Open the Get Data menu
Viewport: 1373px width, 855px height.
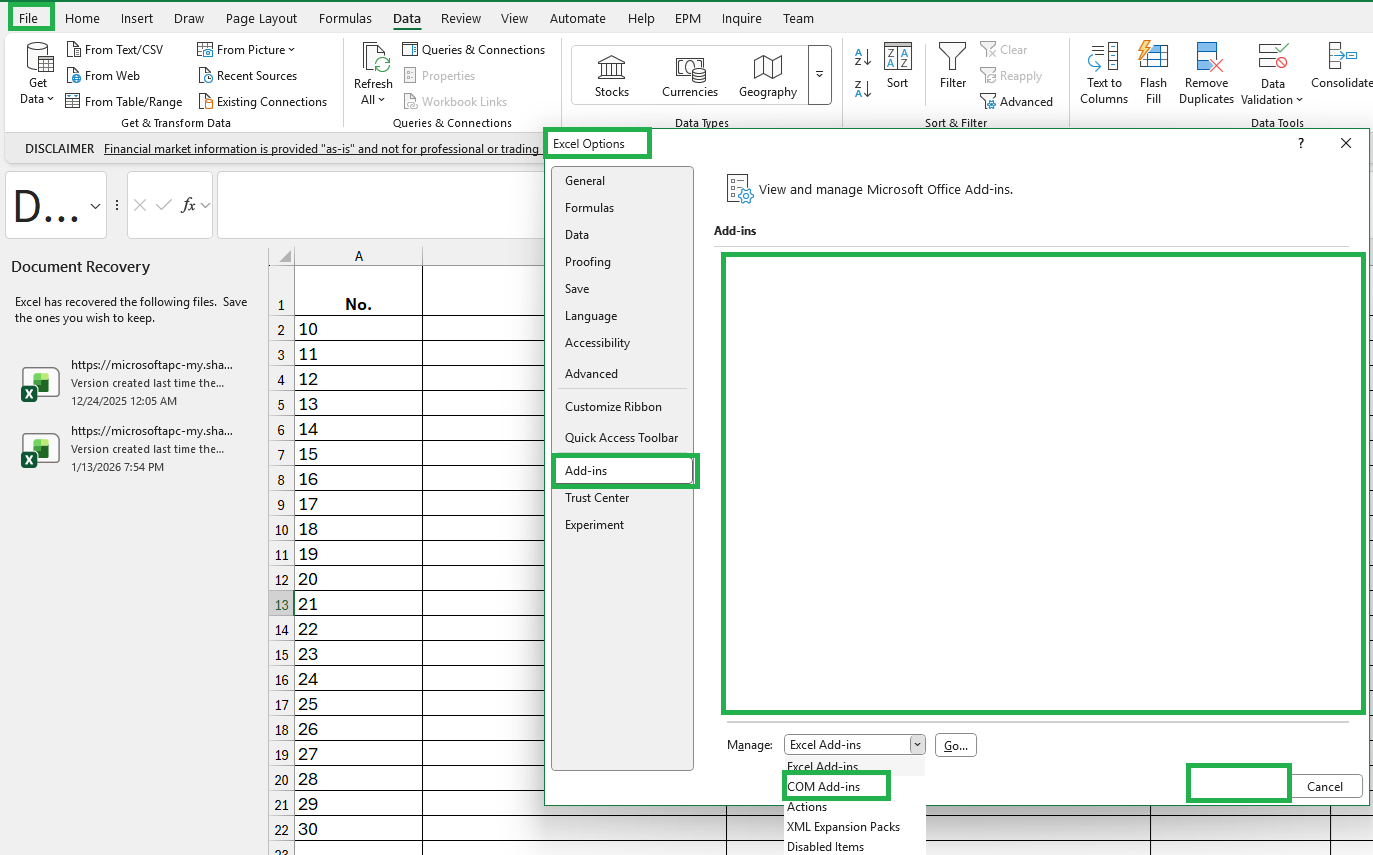point(38,73)
